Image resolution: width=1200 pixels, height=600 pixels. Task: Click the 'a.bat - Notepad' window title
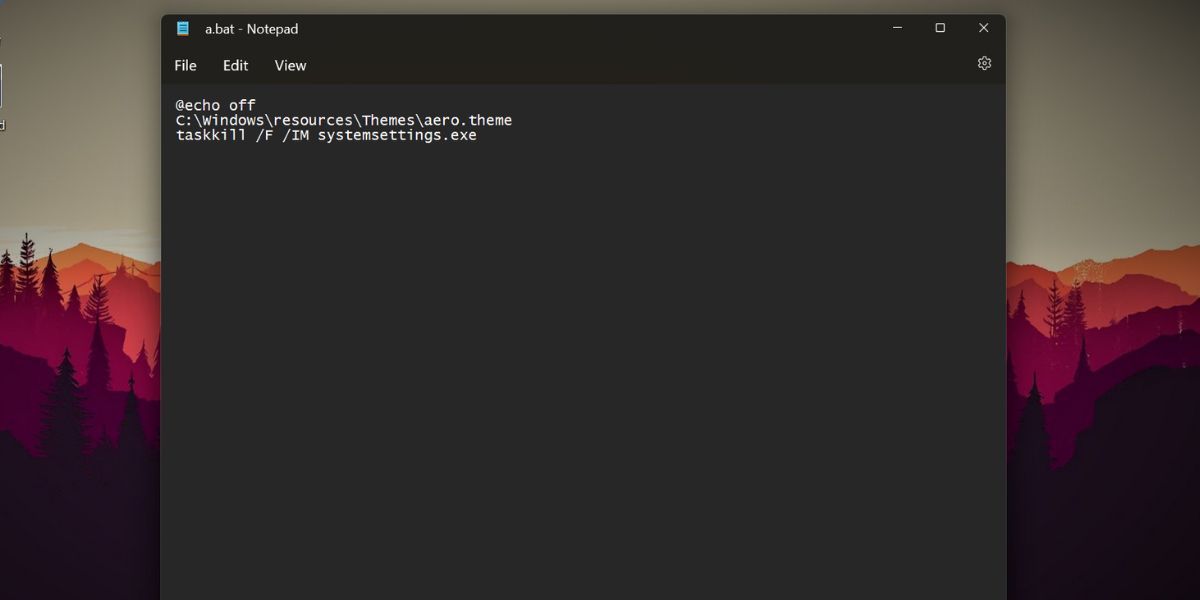coord(251,29)
